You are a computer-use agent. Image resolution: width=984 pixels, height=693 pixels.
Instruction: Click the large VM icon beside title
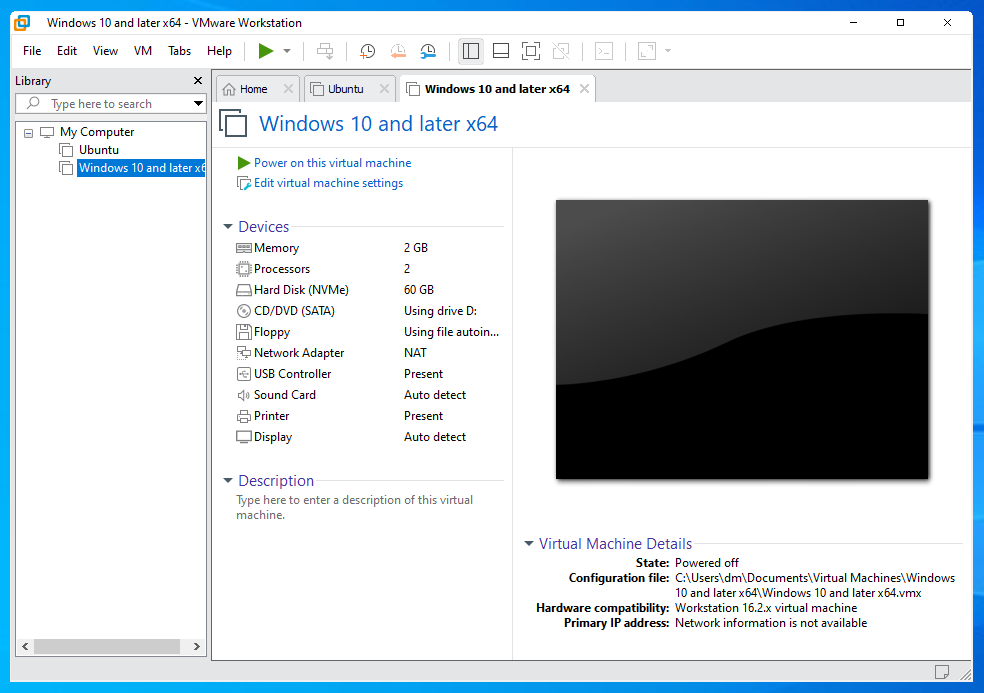pos(233,123)
